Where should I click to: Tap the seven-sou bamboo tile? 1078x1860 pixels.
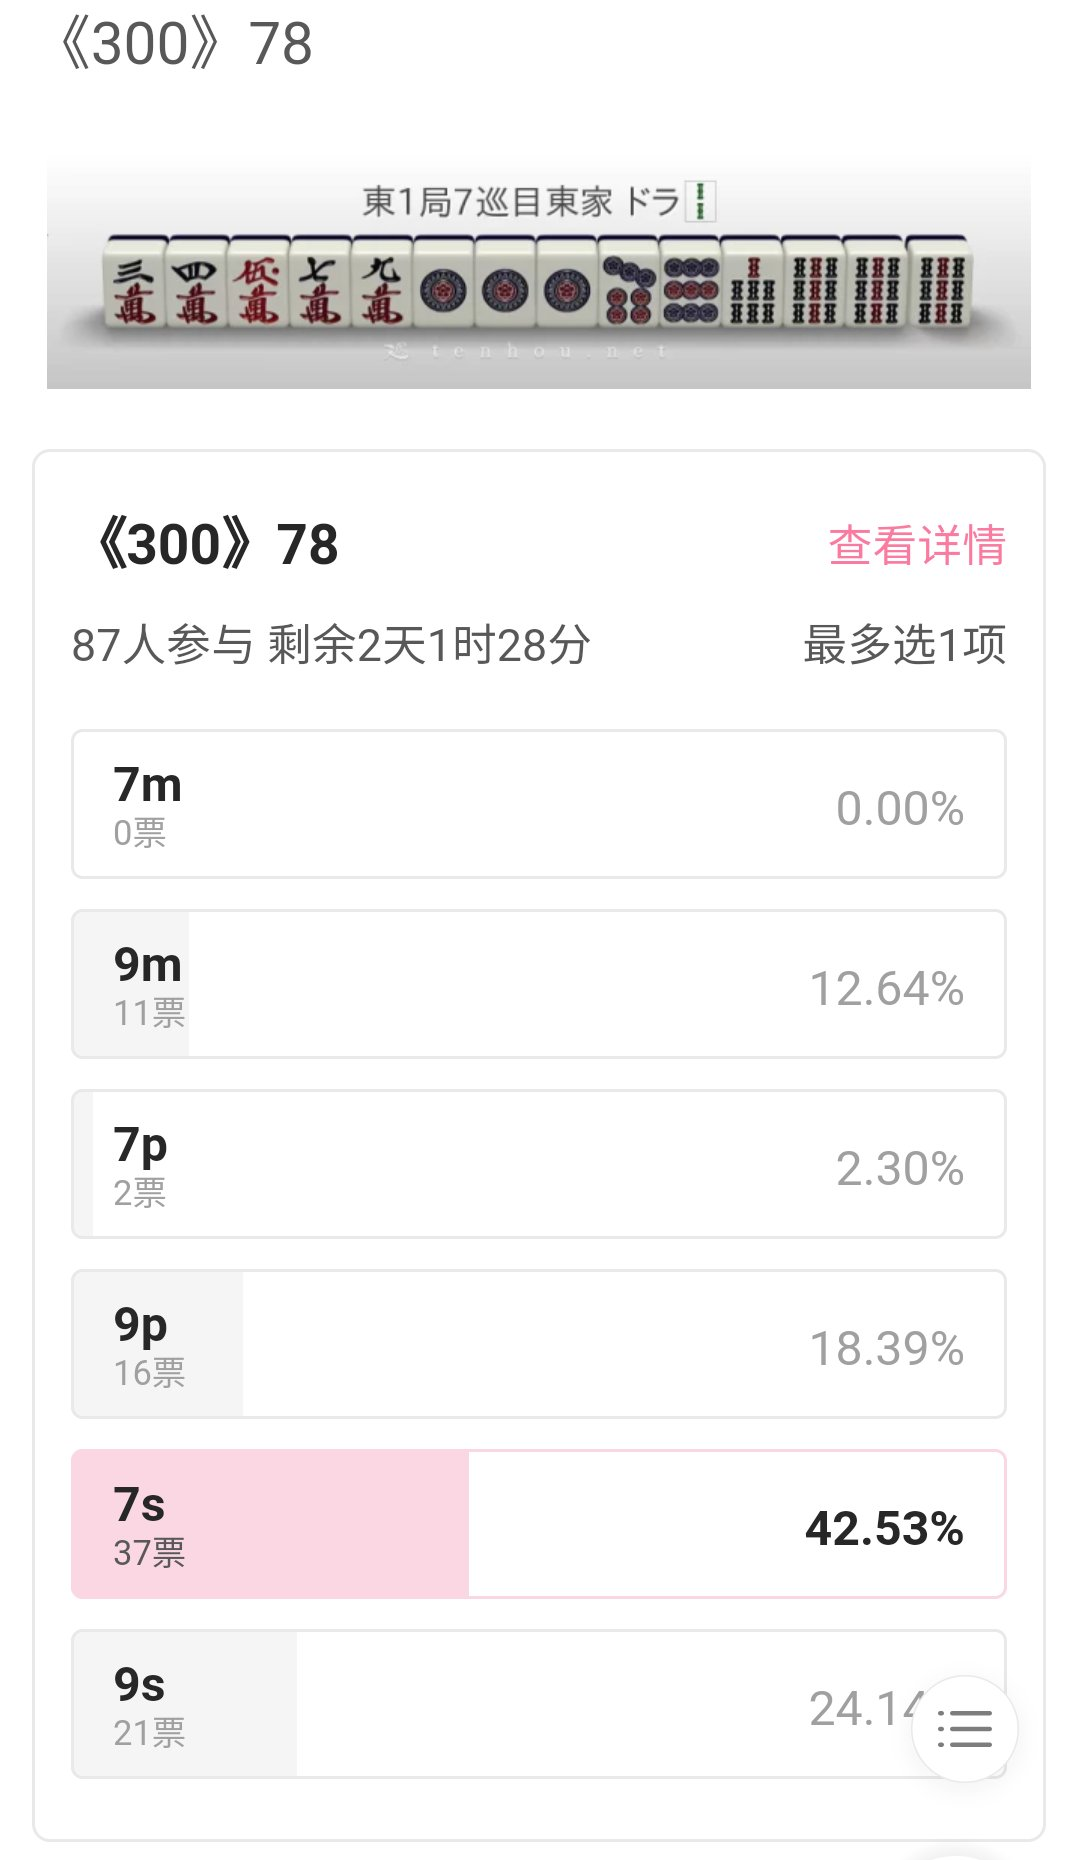[x=751, y=285]
